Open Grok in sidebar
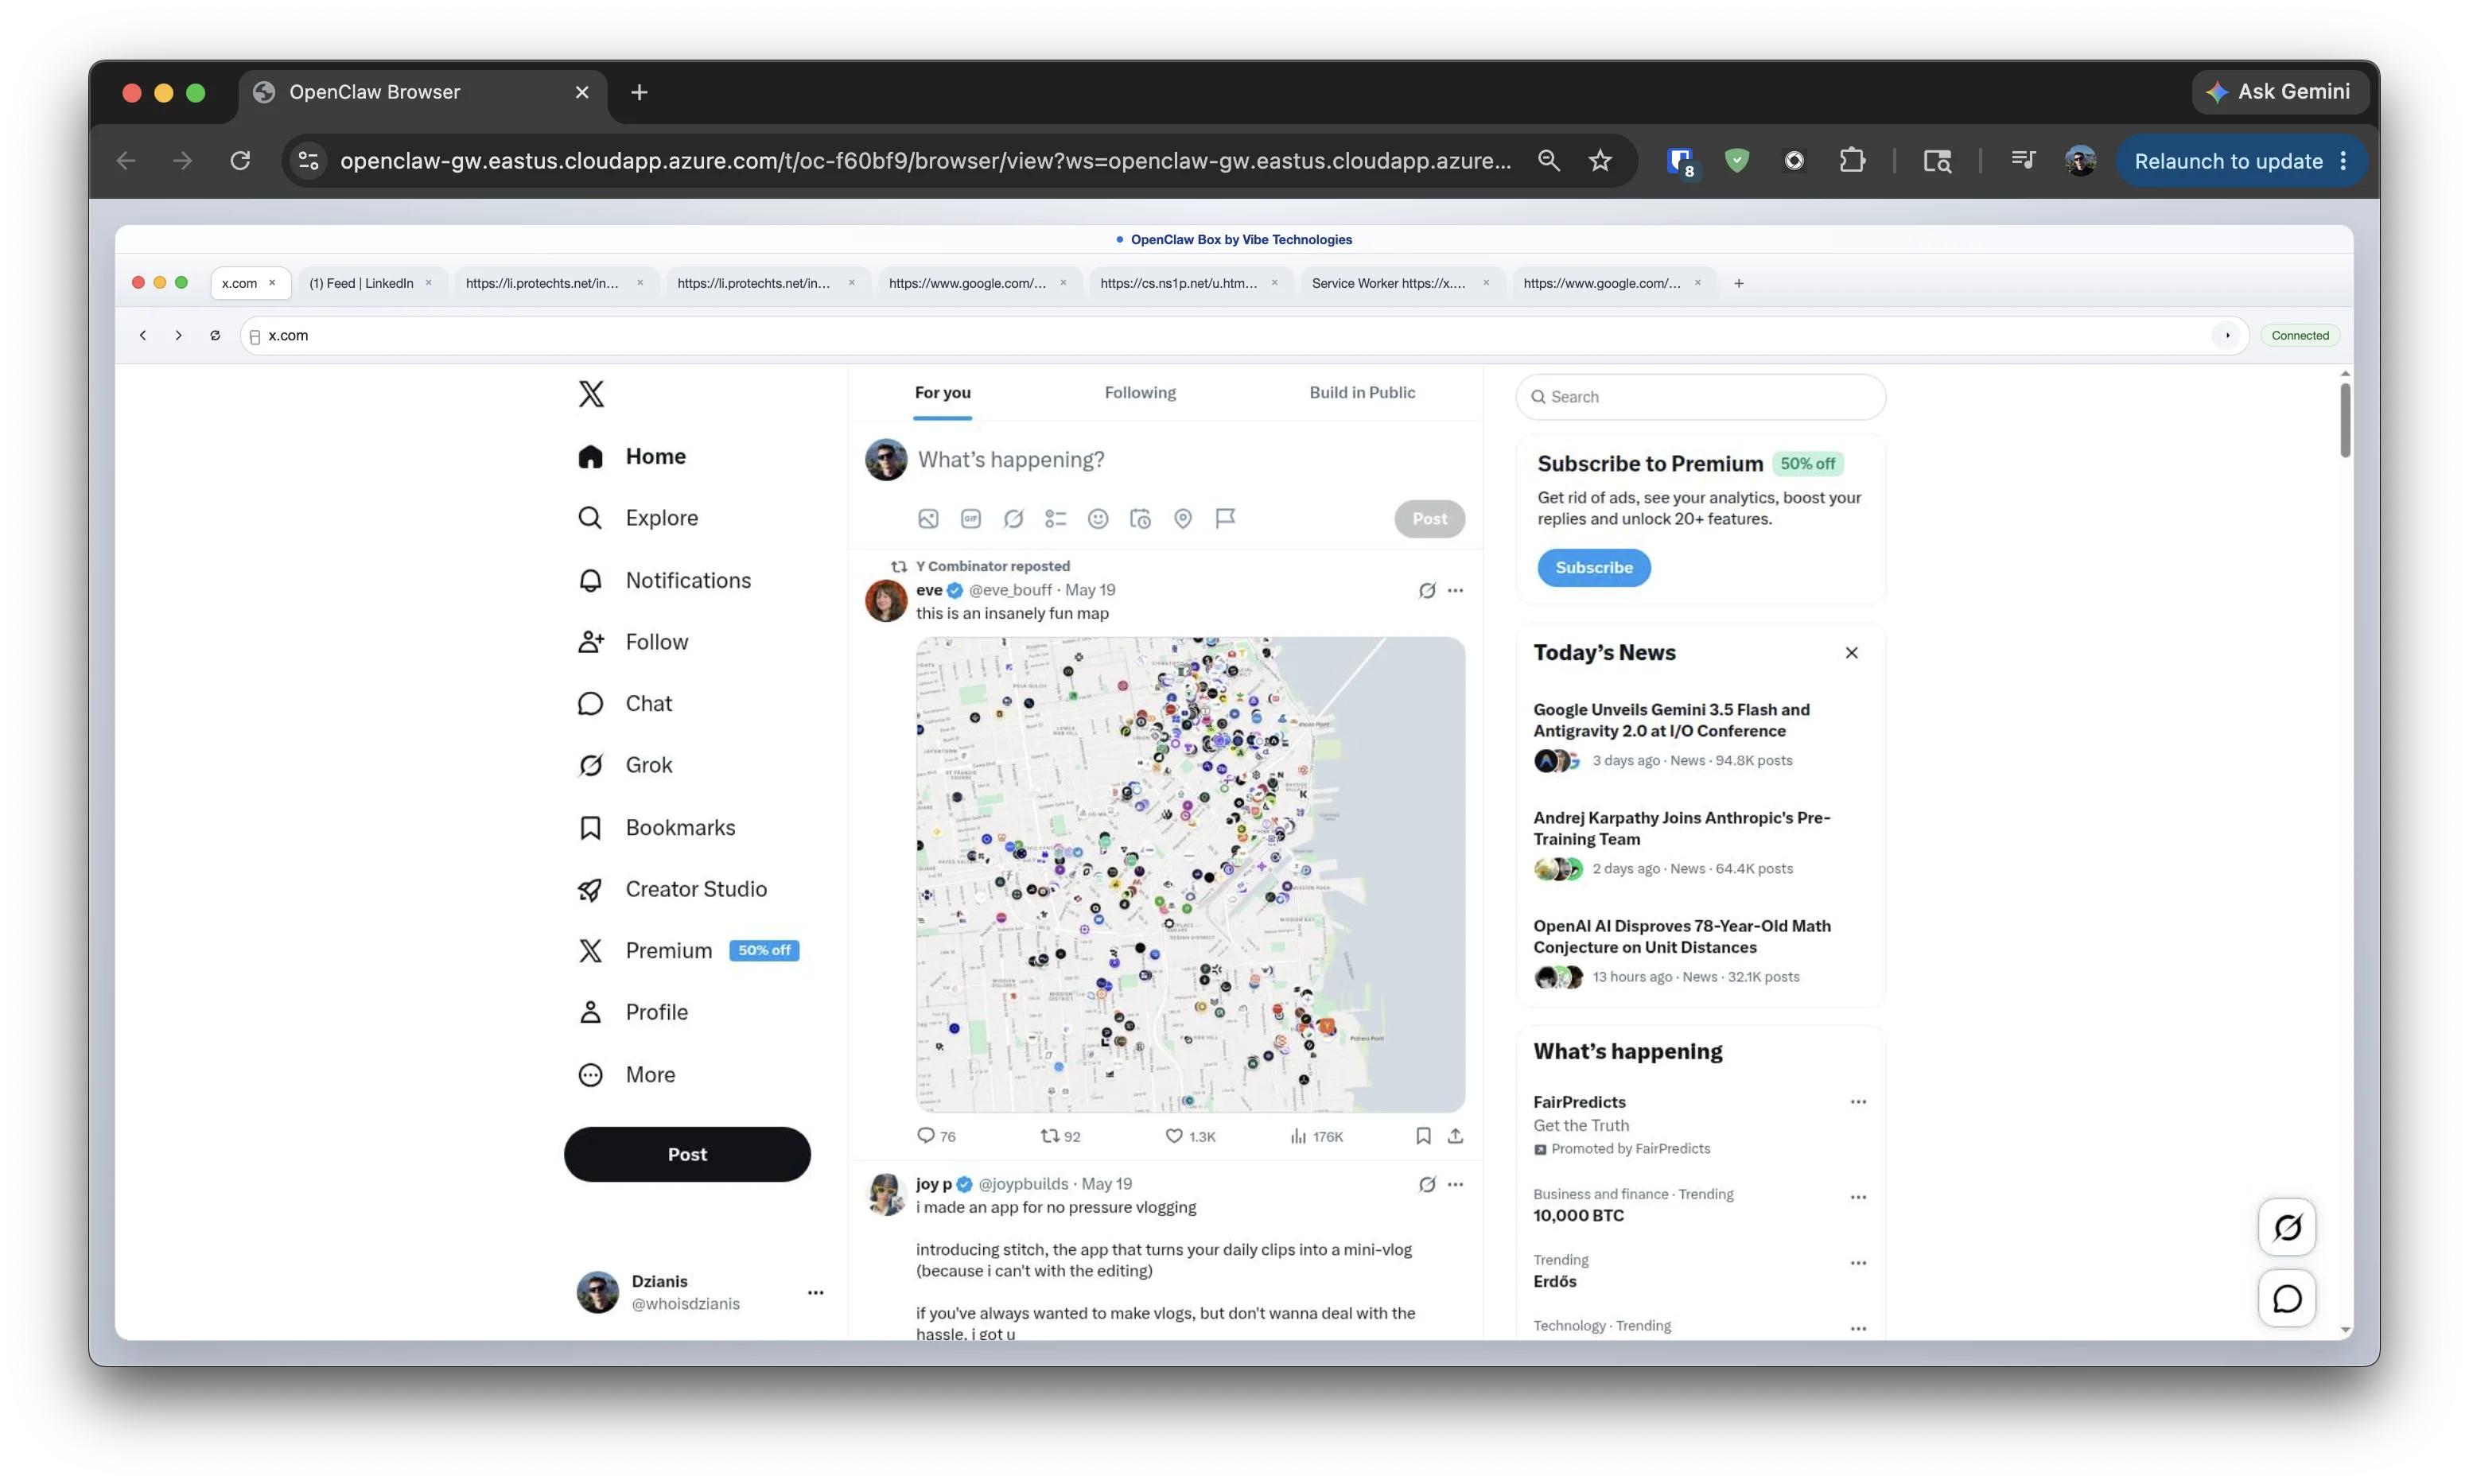 (x=625, y=765)
